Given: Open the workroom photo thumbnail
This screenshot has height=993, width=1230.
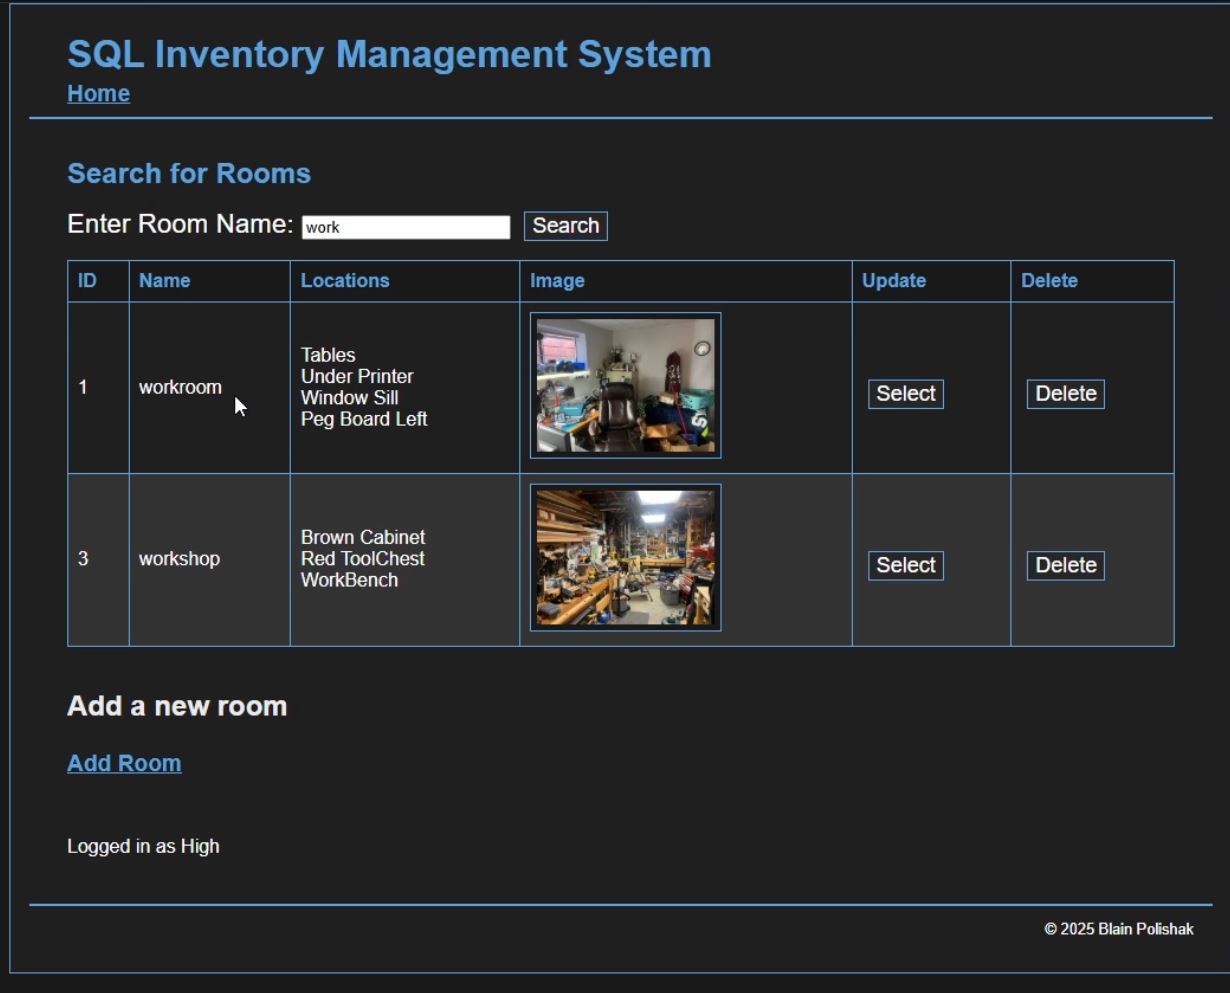Looking at the screenshot, I should tap(625, 386).
